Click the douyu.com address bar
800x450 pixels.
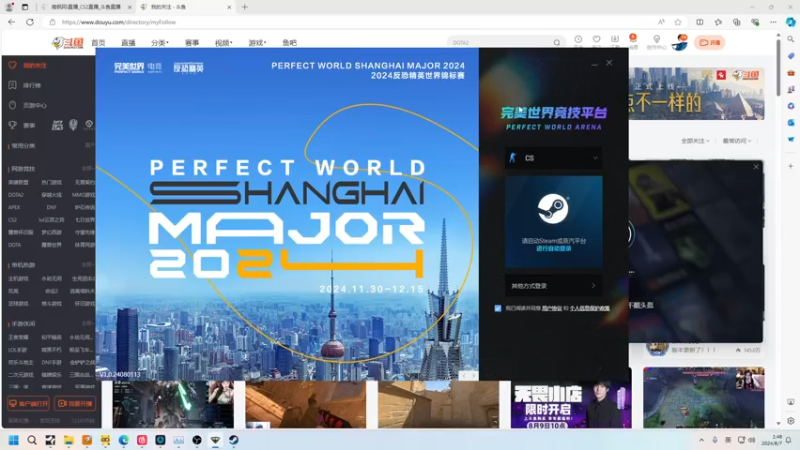click(x=352, y=22)
